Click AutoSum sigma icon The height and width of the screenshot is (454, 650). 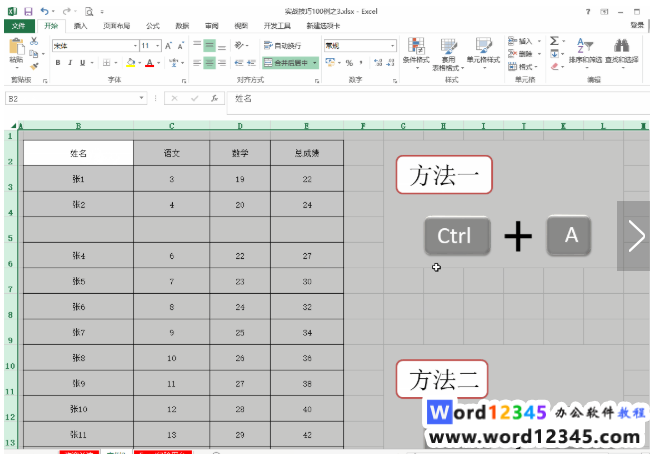pyautogui.click(x=554, y=41)
